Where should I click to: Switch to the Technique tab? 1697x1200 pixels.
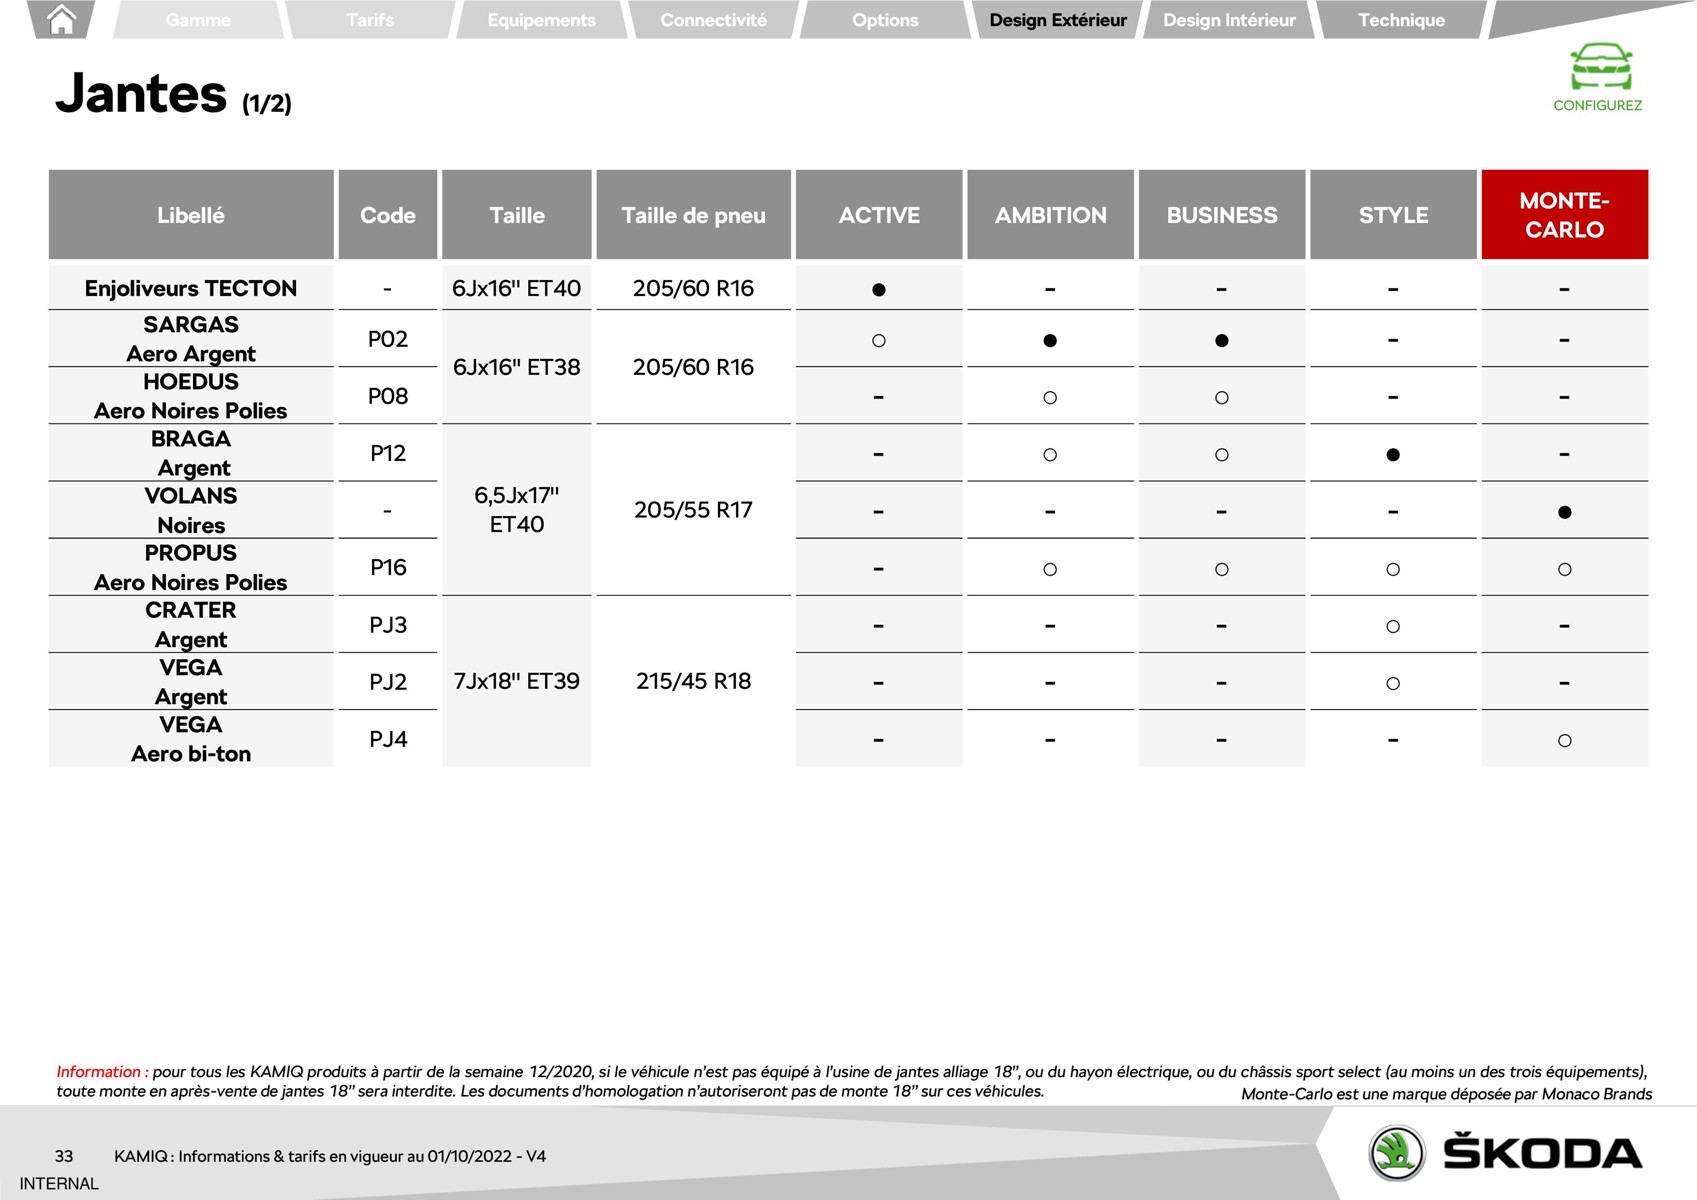(1401, 20)
